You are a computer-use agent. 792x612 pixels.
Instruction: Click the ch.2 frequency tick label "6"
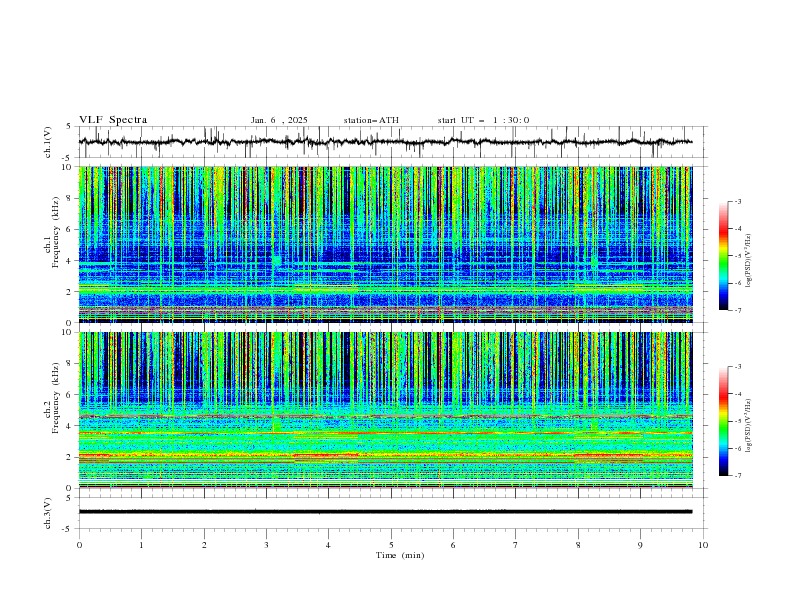[71, 395]
